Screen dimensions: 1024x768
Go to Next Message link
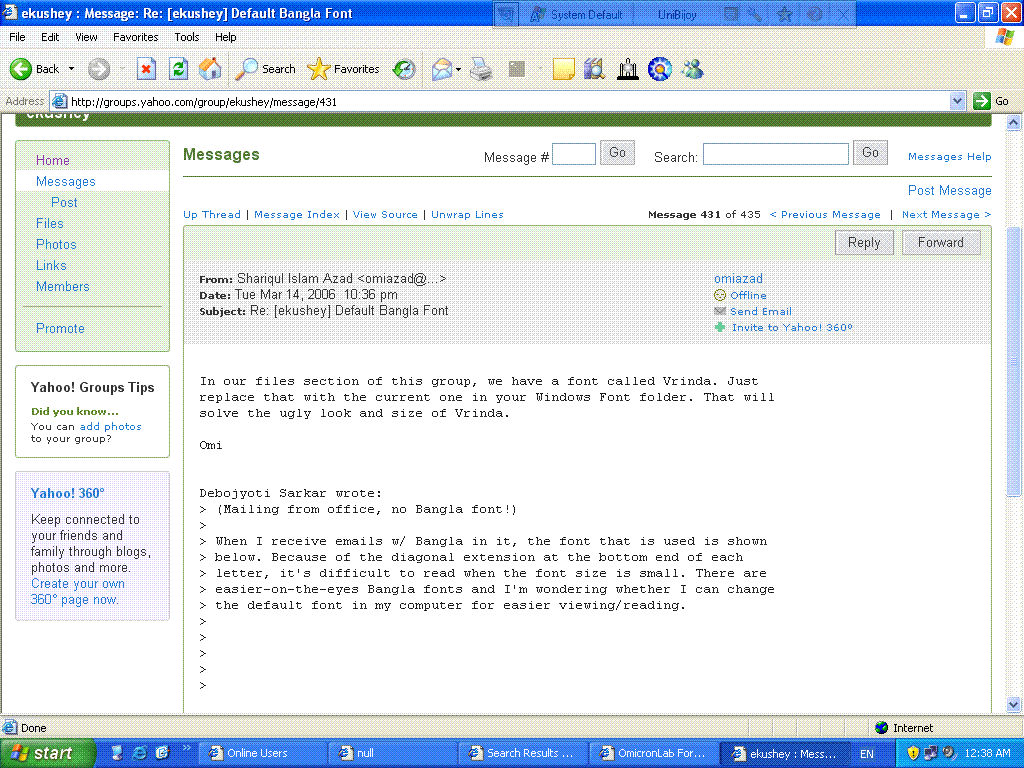click(946, 215)
